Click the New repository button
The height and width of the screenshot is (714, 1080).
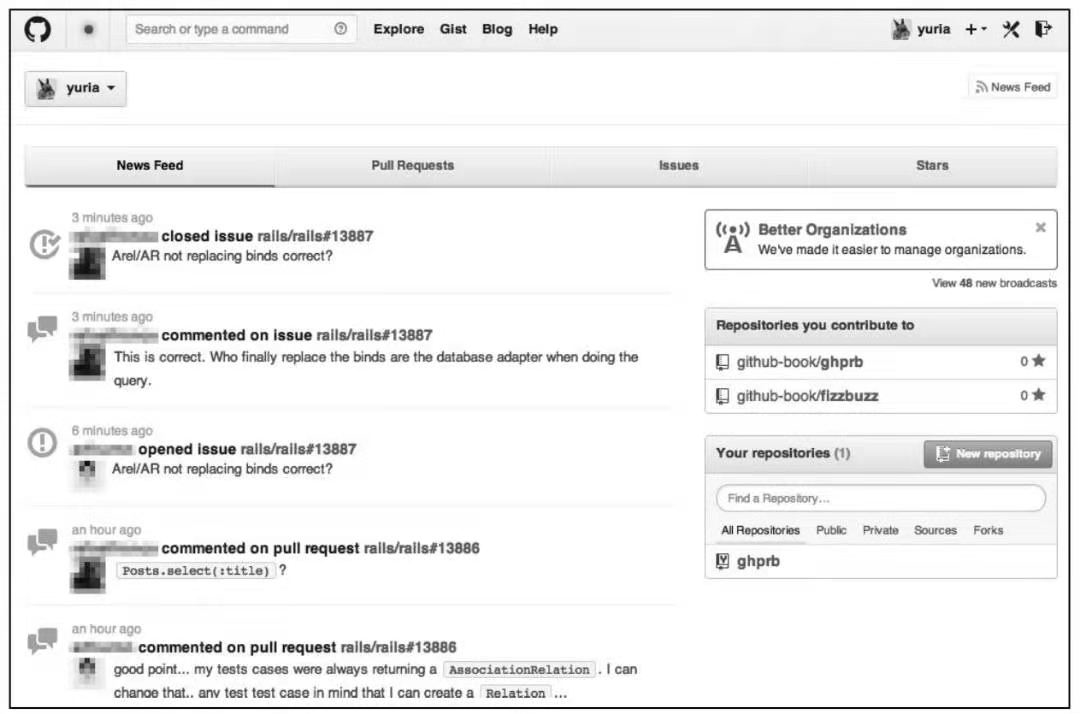(986, 453)
